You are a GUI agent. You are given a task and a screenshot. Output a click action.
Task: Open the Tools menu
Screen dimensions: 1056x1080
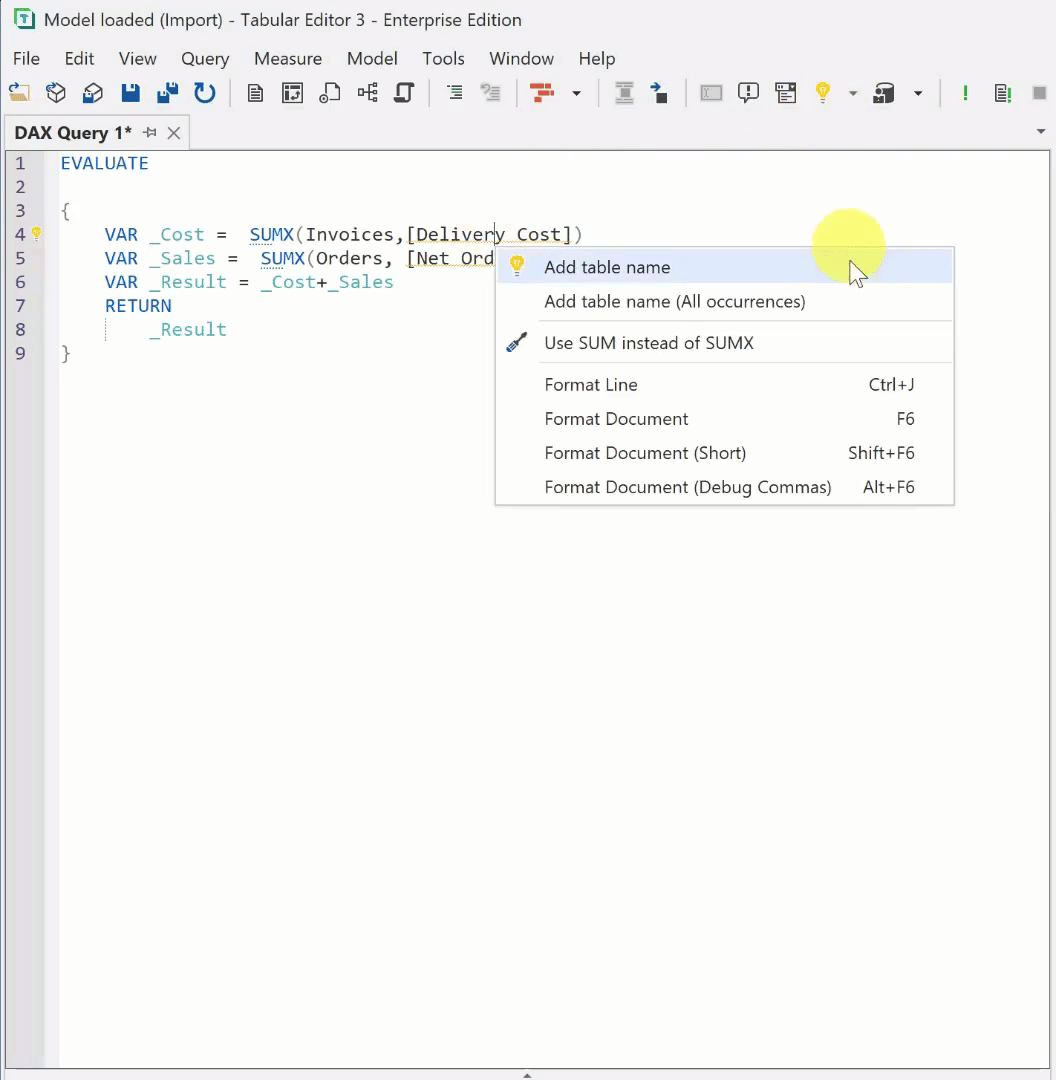444,59
